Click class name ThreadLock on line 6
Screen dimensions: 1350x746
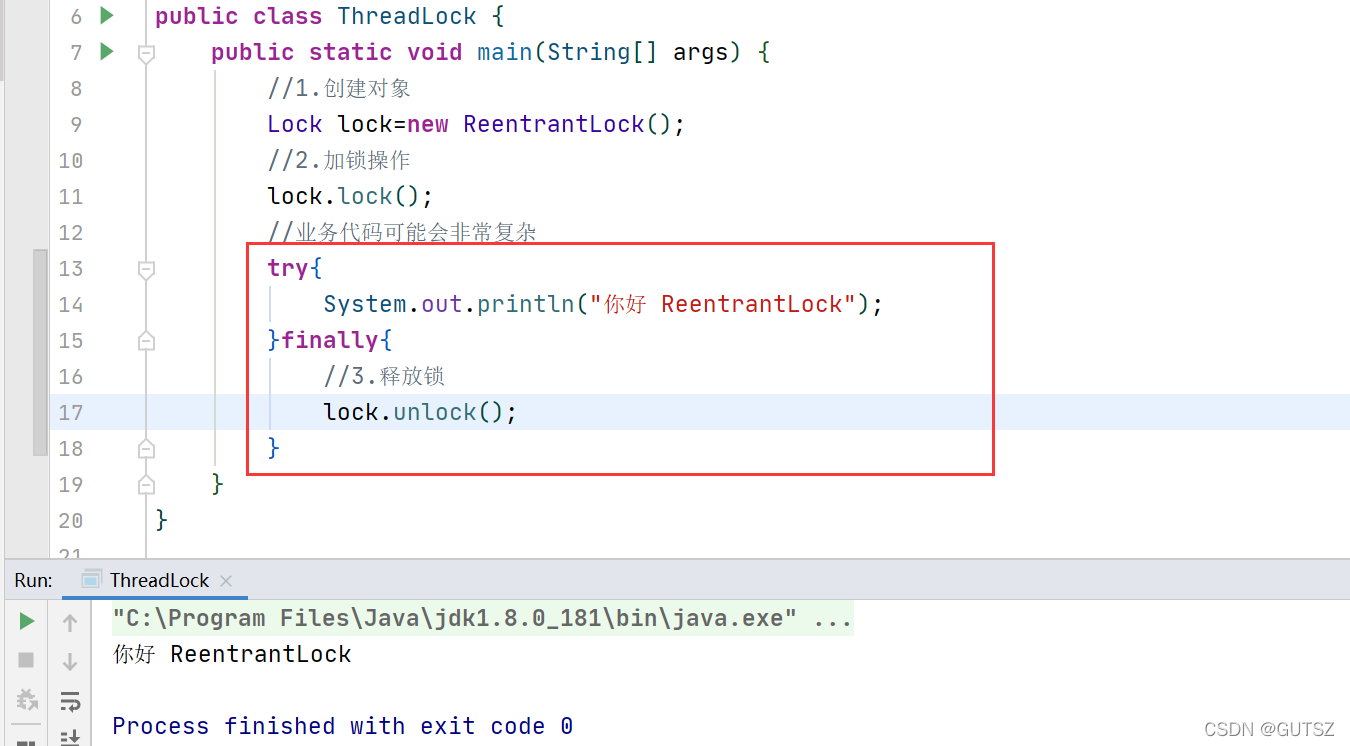(407, 16)
